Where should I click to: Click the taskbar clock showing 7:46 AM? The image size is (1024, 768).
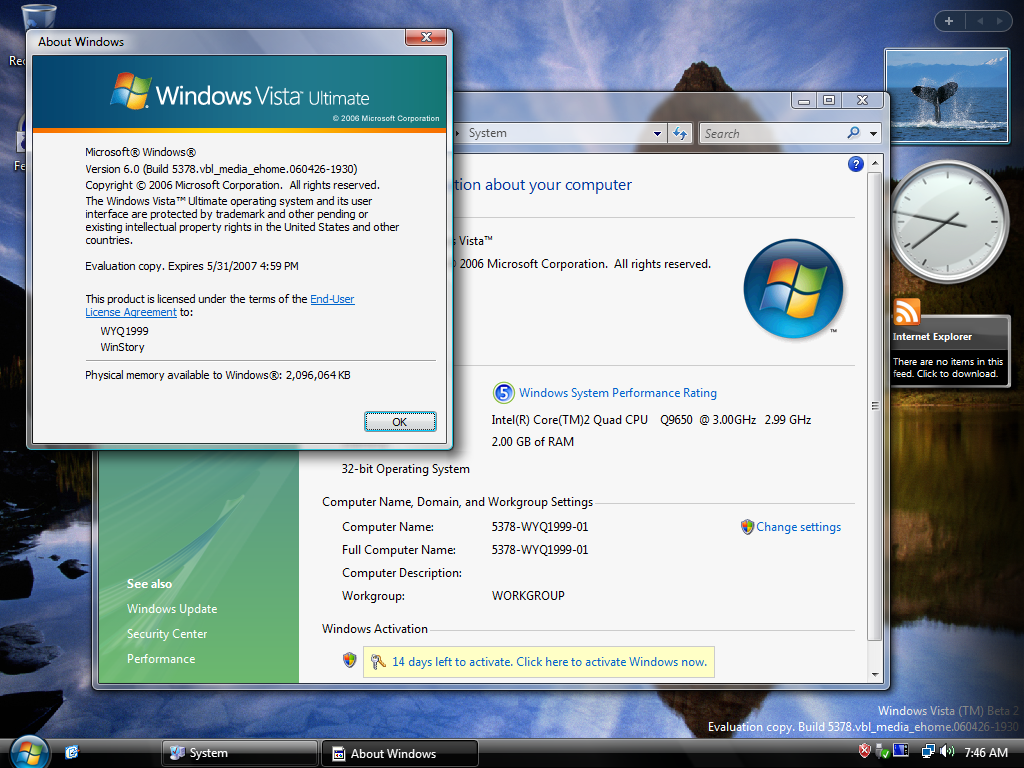click(985, 752)
